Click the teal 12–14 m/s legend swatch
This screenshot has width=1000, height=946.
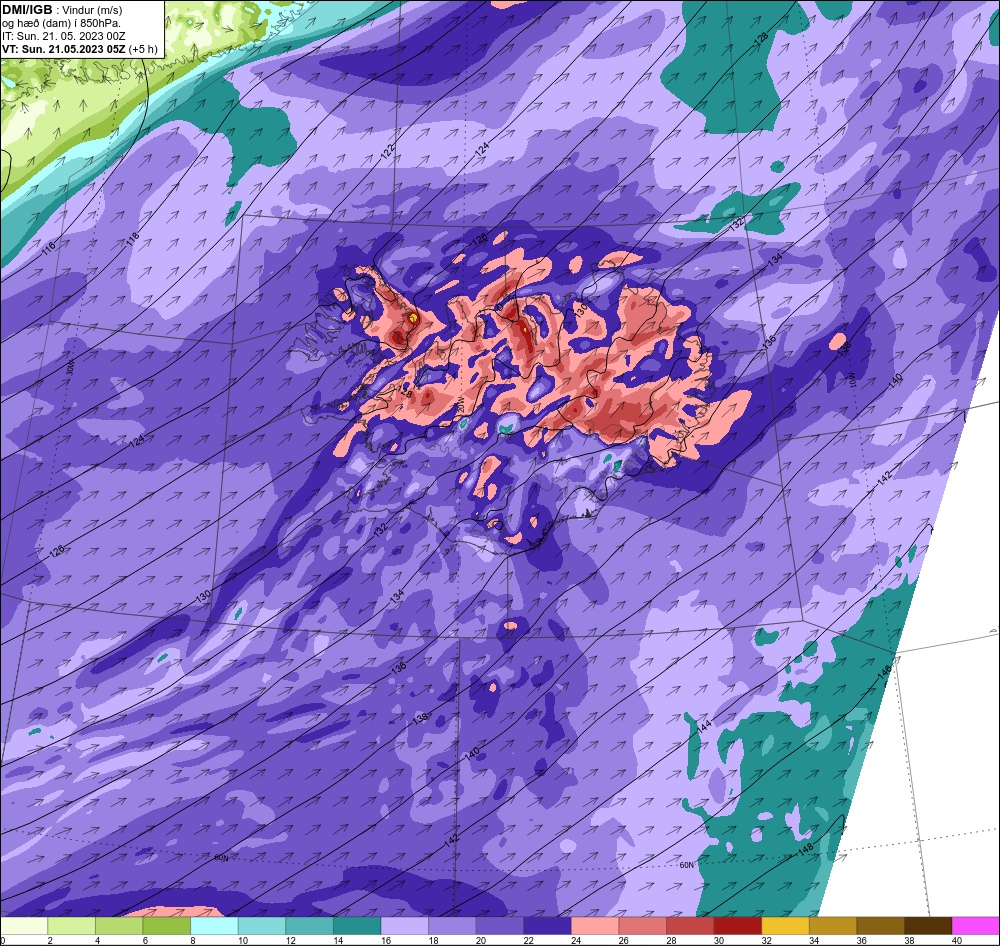(x=309, y=926)
